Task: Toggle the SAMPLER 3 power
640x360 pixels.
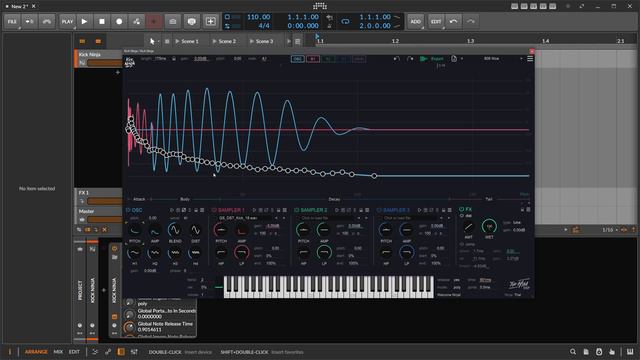Action: (379, 210)
